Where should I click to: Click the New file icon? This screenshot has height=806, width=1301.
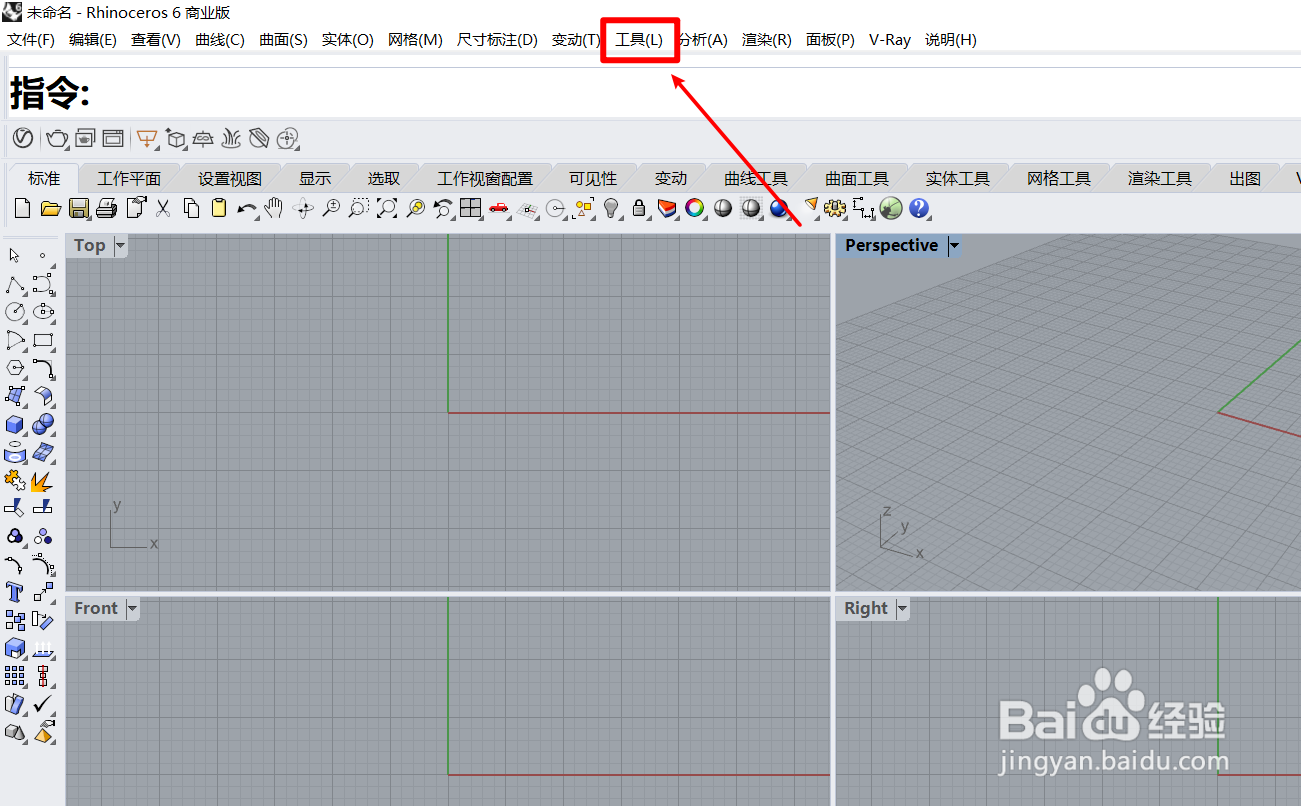coord(22,208)
